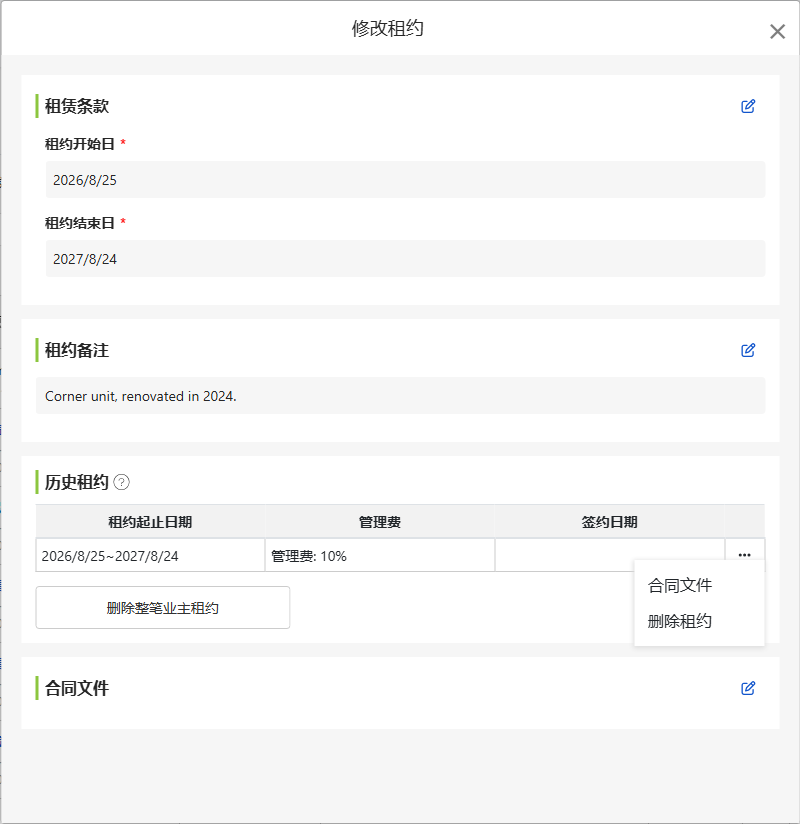
Task: Click the 租约起止日期 column header
Action: click(150, 522)
